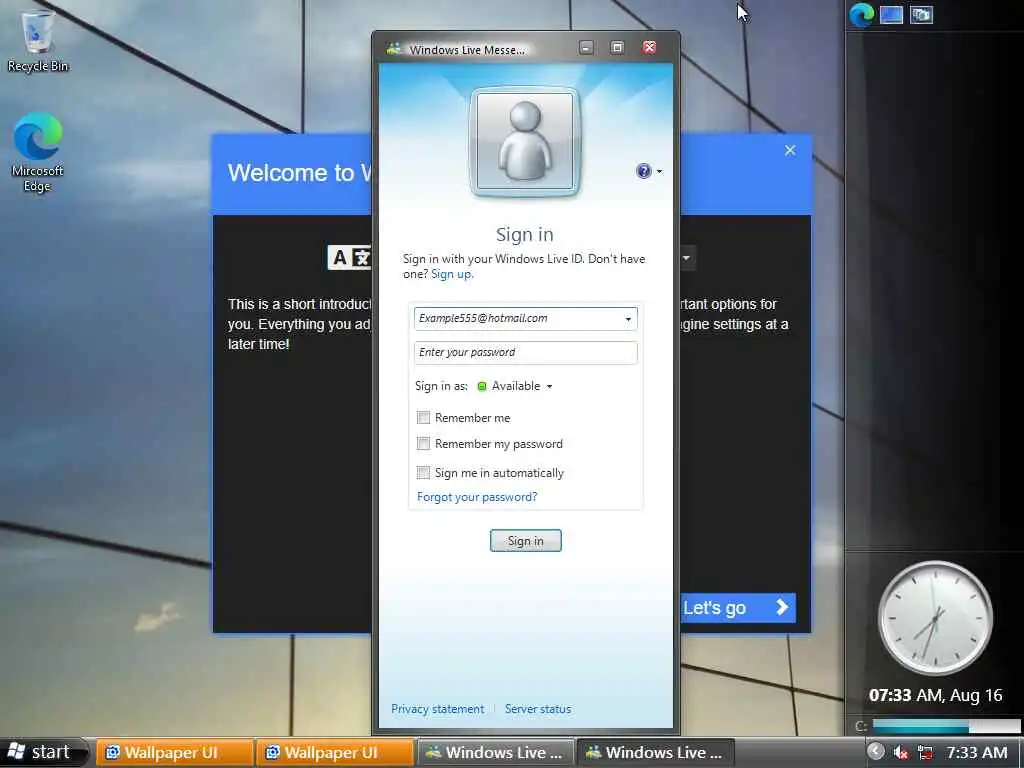Click the Edge icon in the top-right sidebar
The height and width of the screenshot is (768, 1024).
coord(861,14)
